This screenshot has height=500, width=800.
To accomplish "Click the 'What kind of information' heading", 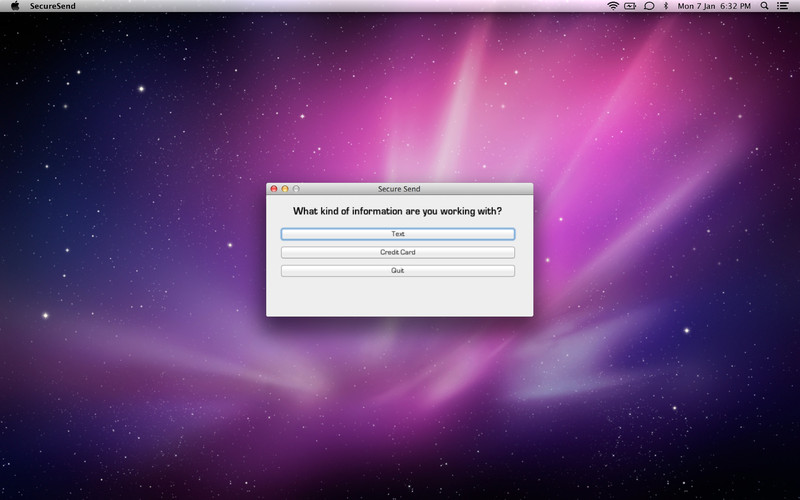I will (397, 211).
